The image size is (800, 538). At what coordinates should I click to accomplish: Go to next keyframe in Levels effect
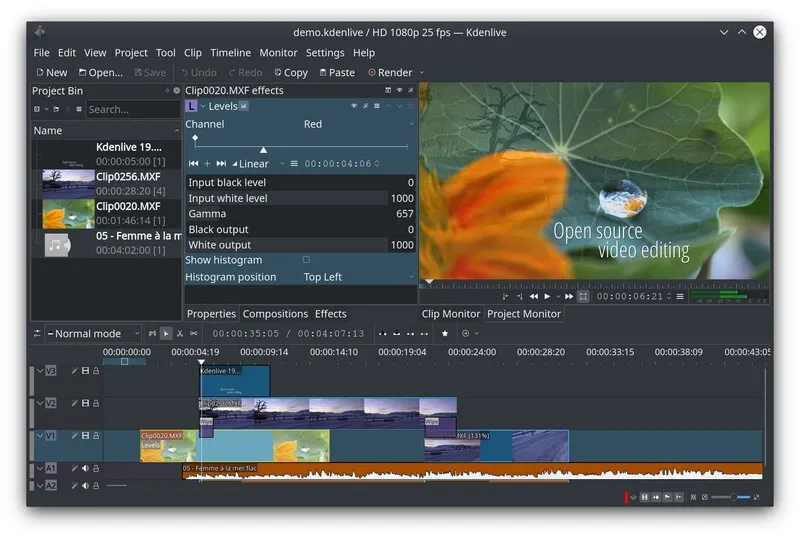[x=221, y=163]
